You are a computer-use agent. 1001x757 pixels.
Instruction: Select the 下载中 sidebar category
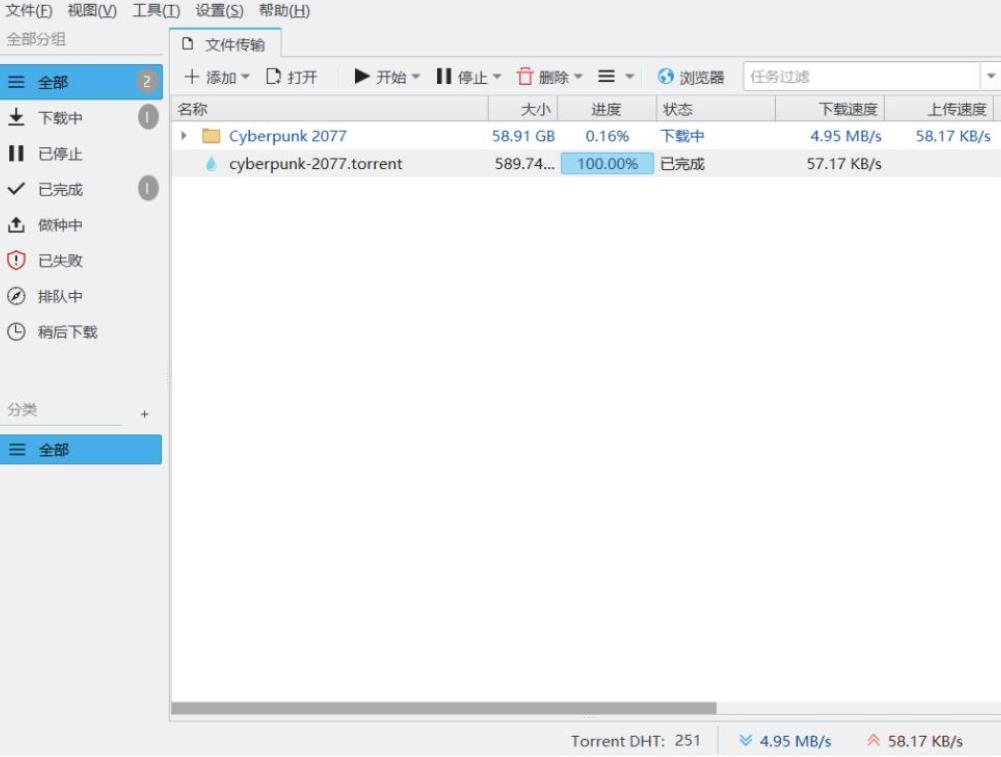pyautogui.click(x=81, y=117)
